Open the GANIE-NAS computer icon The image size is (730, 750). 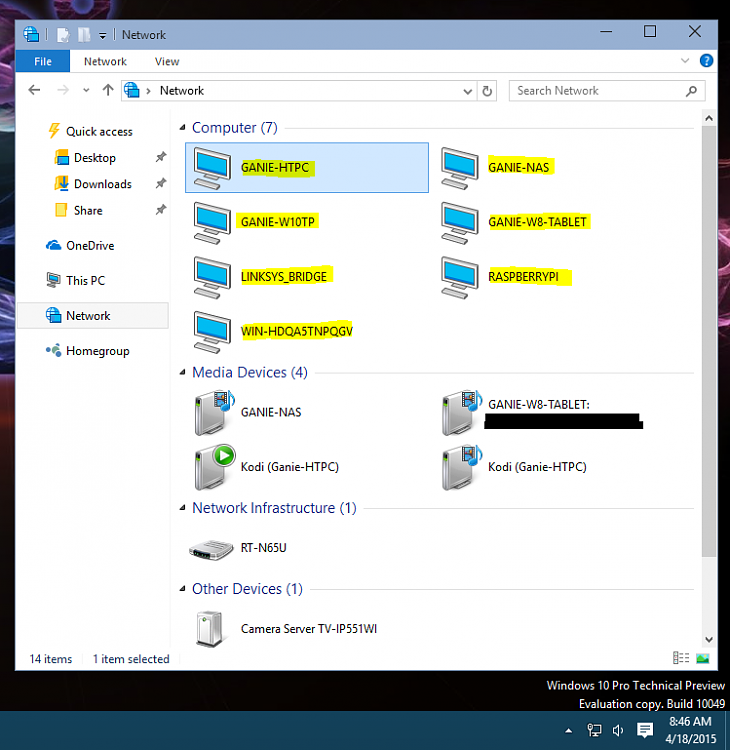[x=459, y=168]
